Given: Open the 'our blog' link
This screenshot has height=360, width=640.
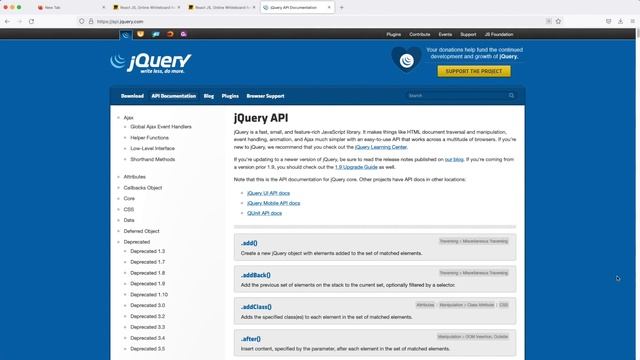Looking at the screenshot, I should click(x=454, y=159).
